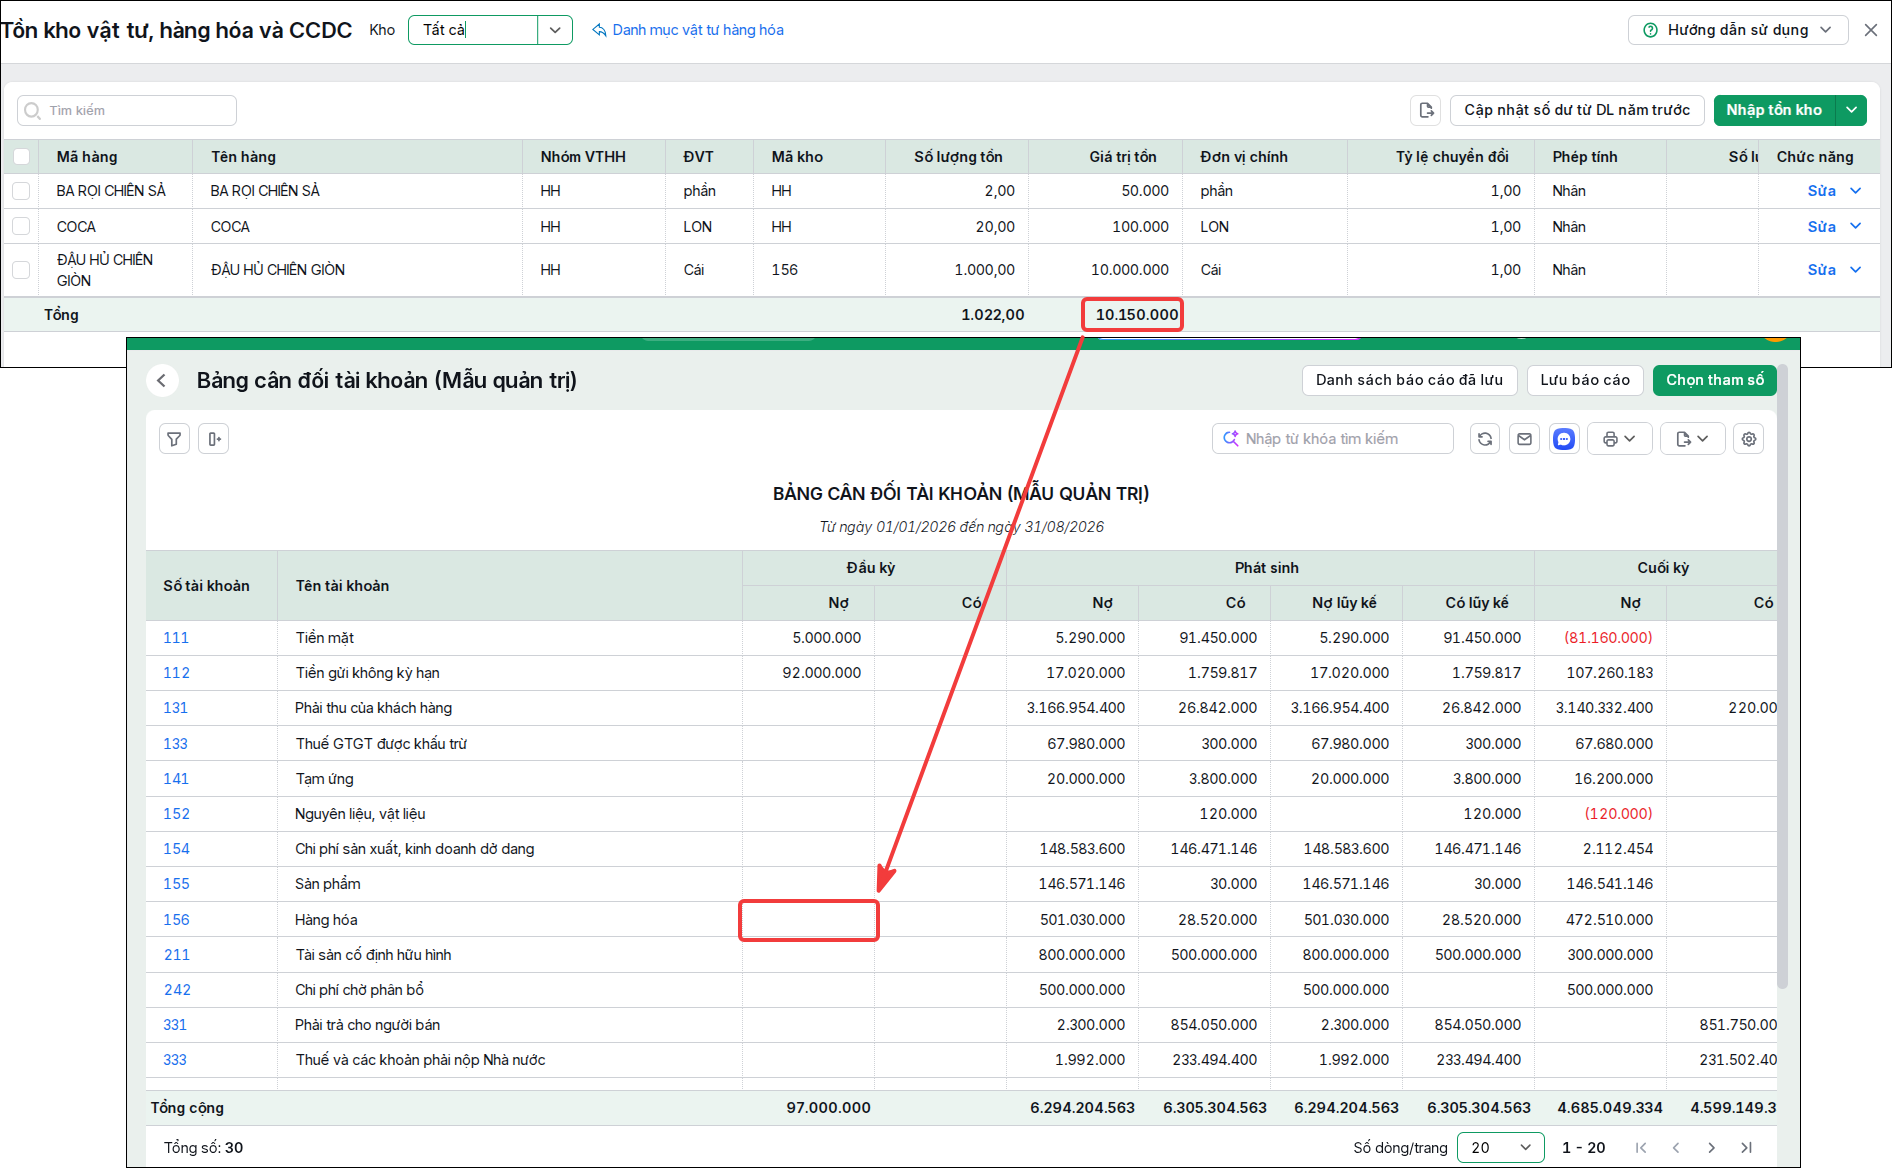Open report settings gear icon
This screenshot has width=1892, height=1176.
click(x=1748, y=439)
